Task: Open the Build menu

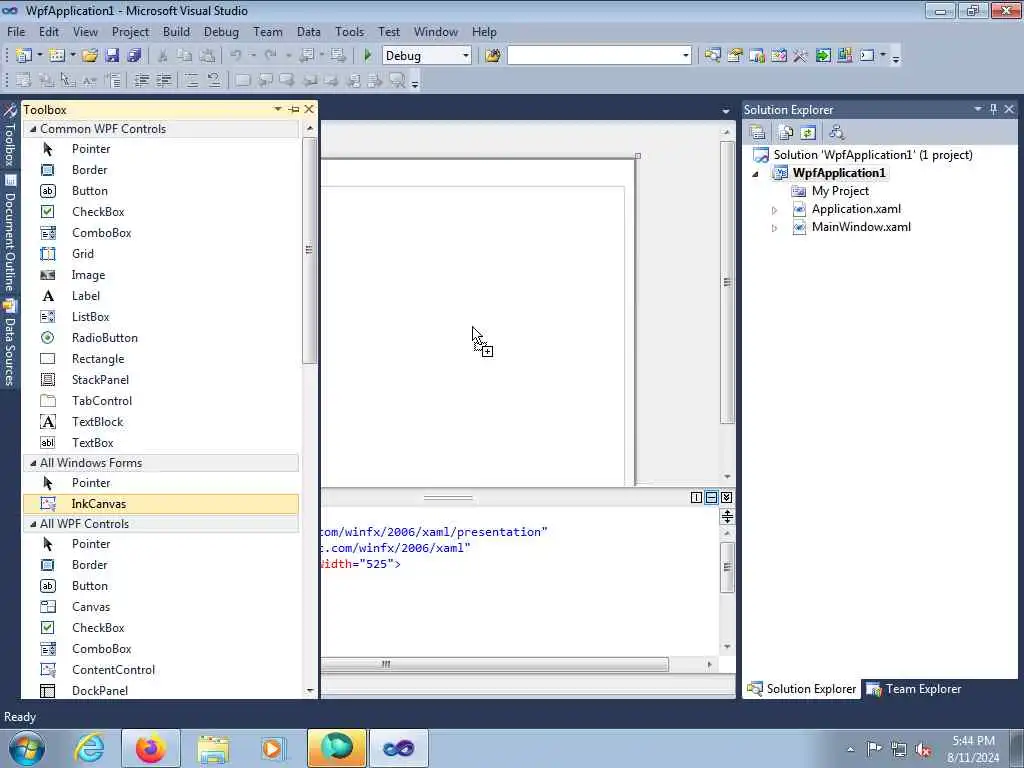Action: pos(176,31)
